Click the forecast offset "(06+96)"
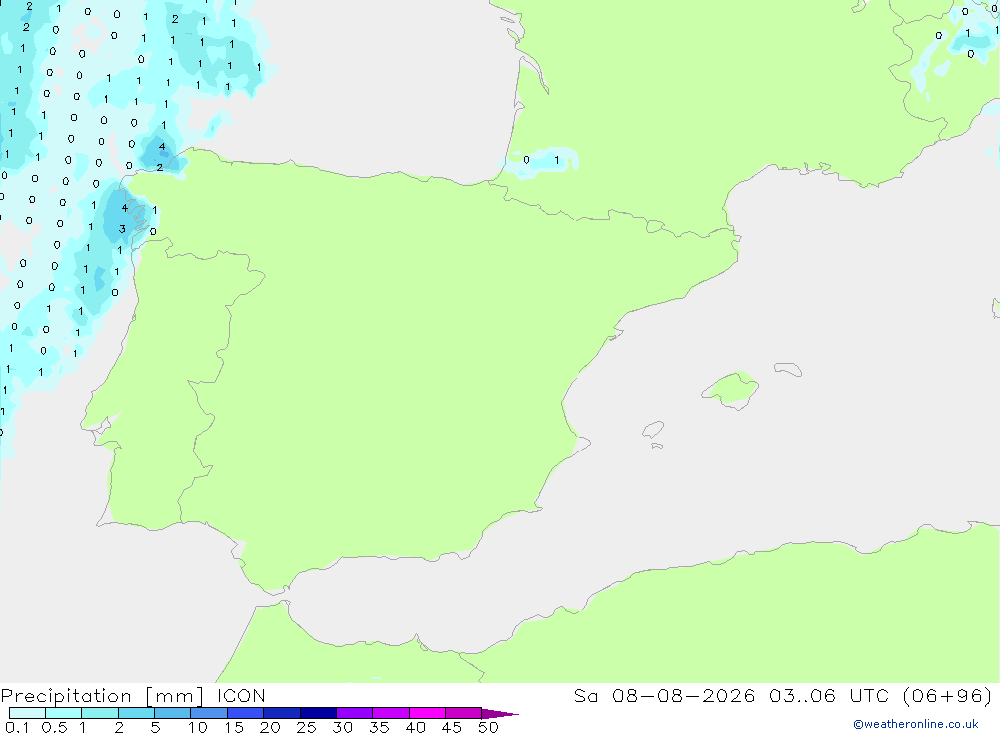Screen dimensions: 1000x733 click(948, 695)
